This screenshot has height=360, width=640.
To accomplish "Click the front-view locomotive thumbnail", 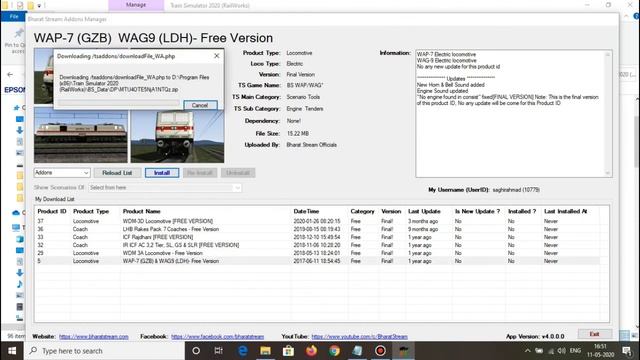I will (x=177, y=136).
